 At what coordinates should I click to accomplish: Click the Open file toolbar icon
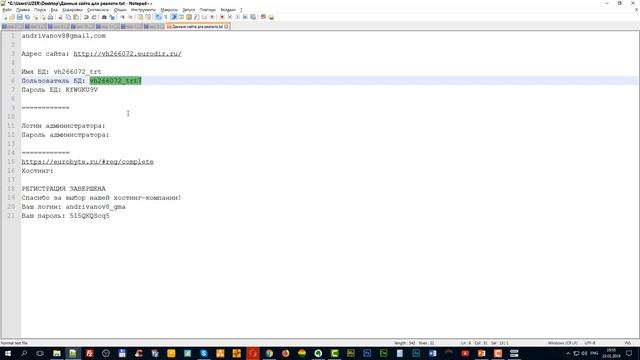click(x=12, y=17)
